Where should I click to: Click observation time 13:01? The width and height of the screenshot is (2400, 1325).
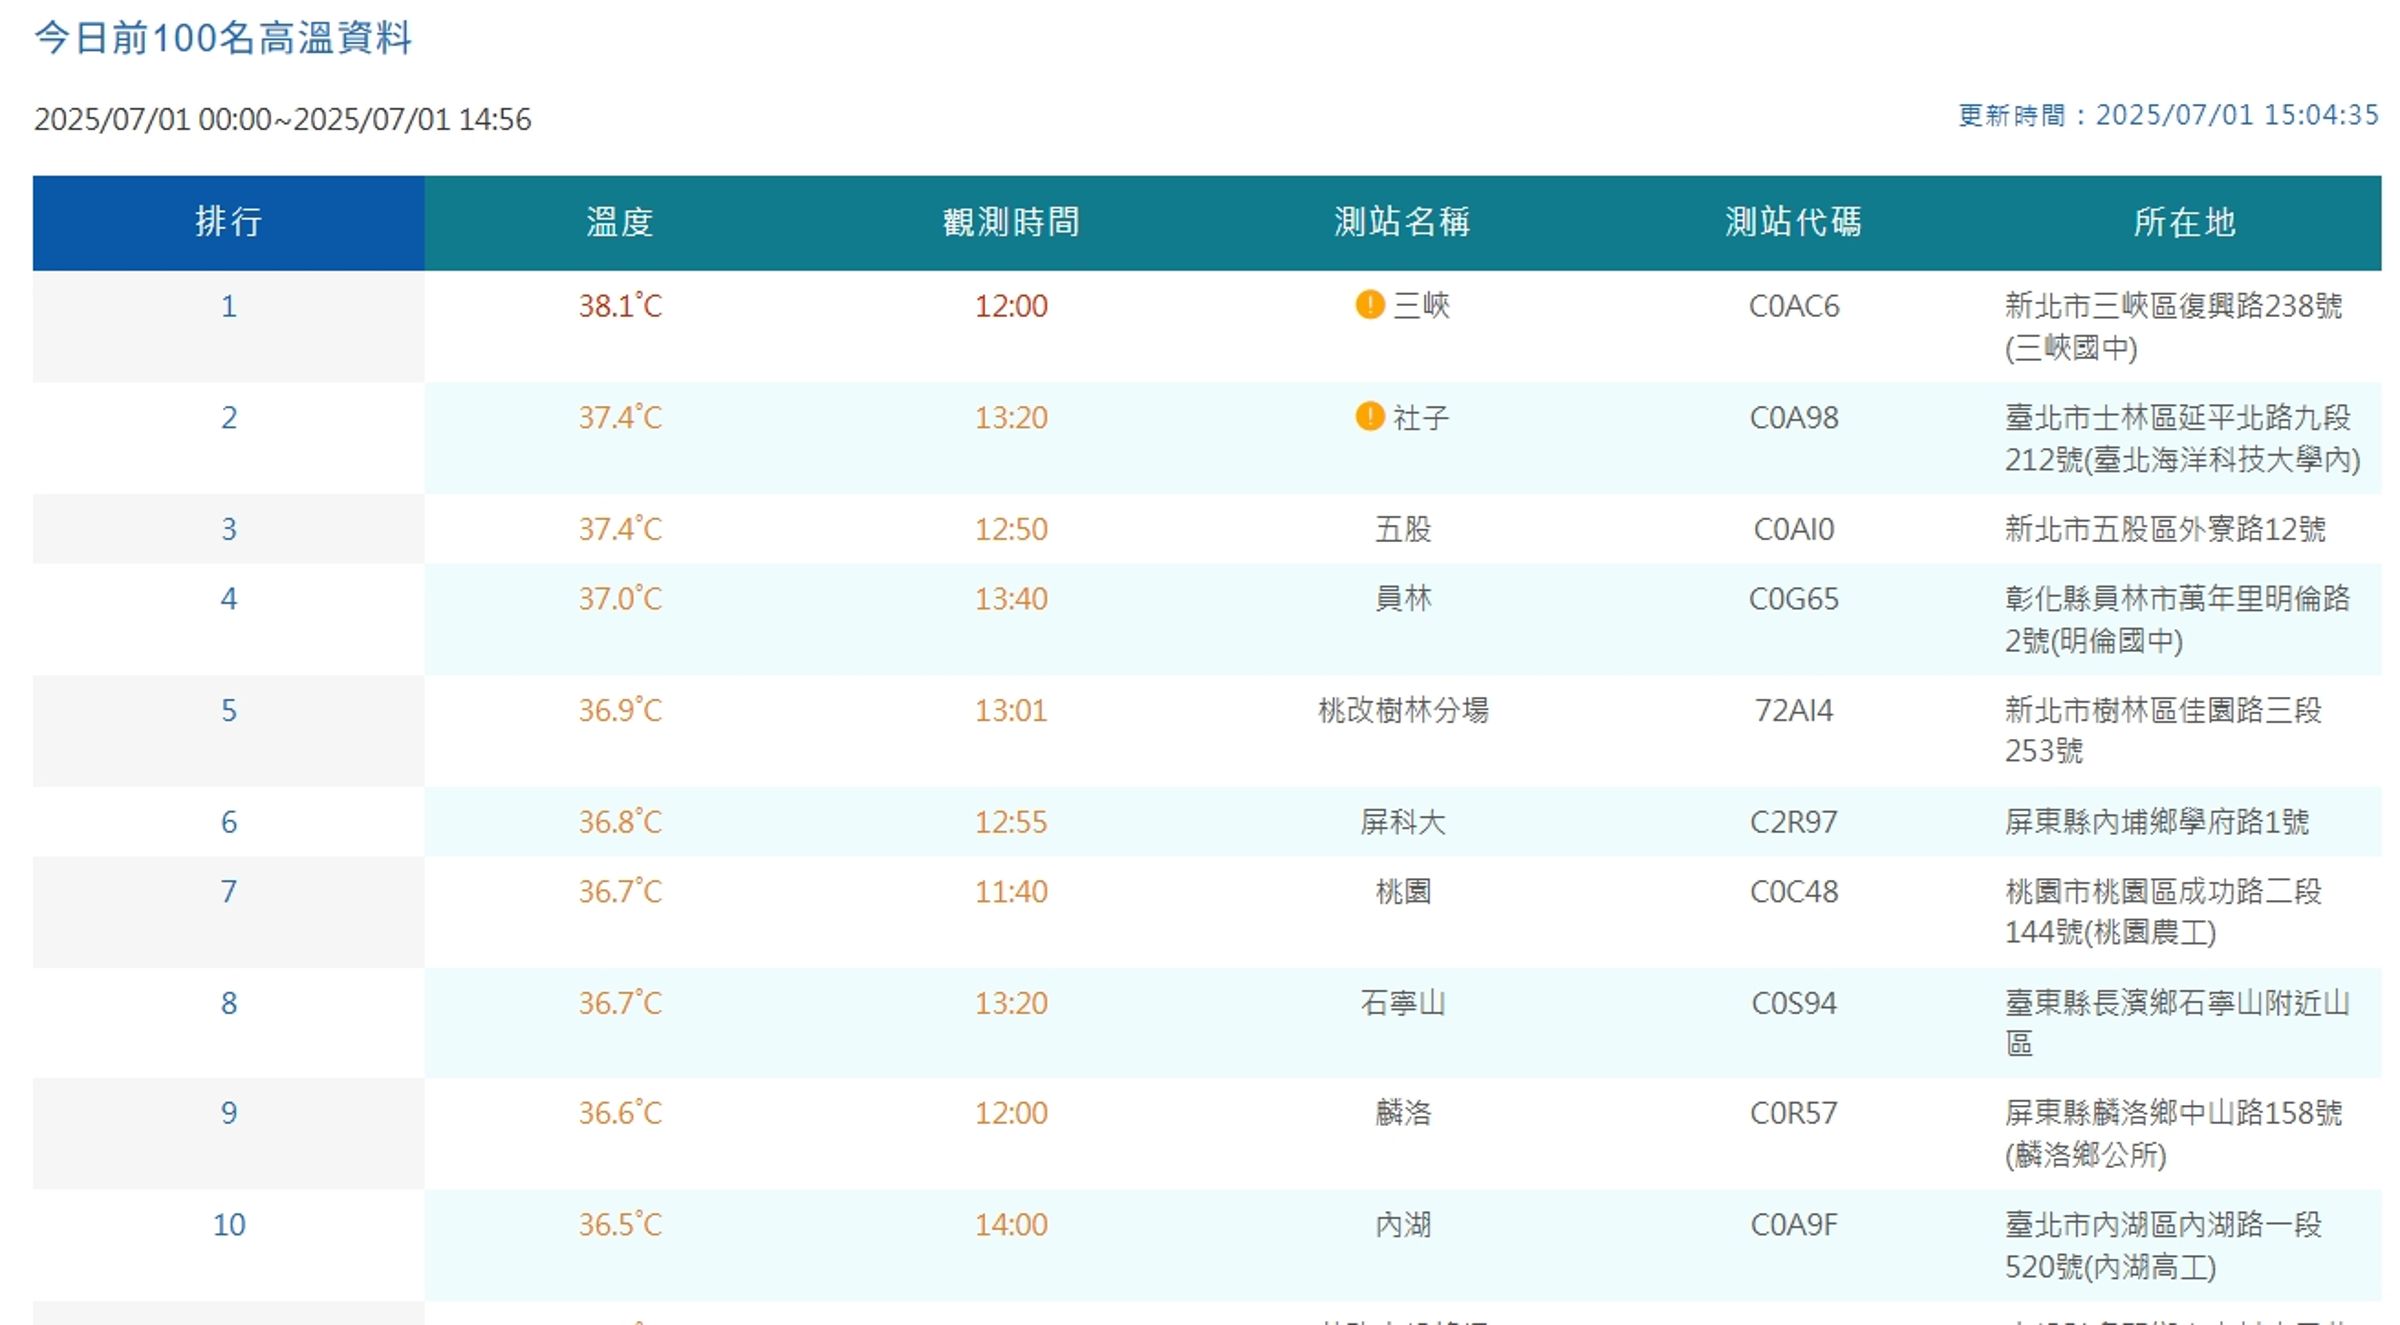pyautogui.click(x=1011, y=711)
